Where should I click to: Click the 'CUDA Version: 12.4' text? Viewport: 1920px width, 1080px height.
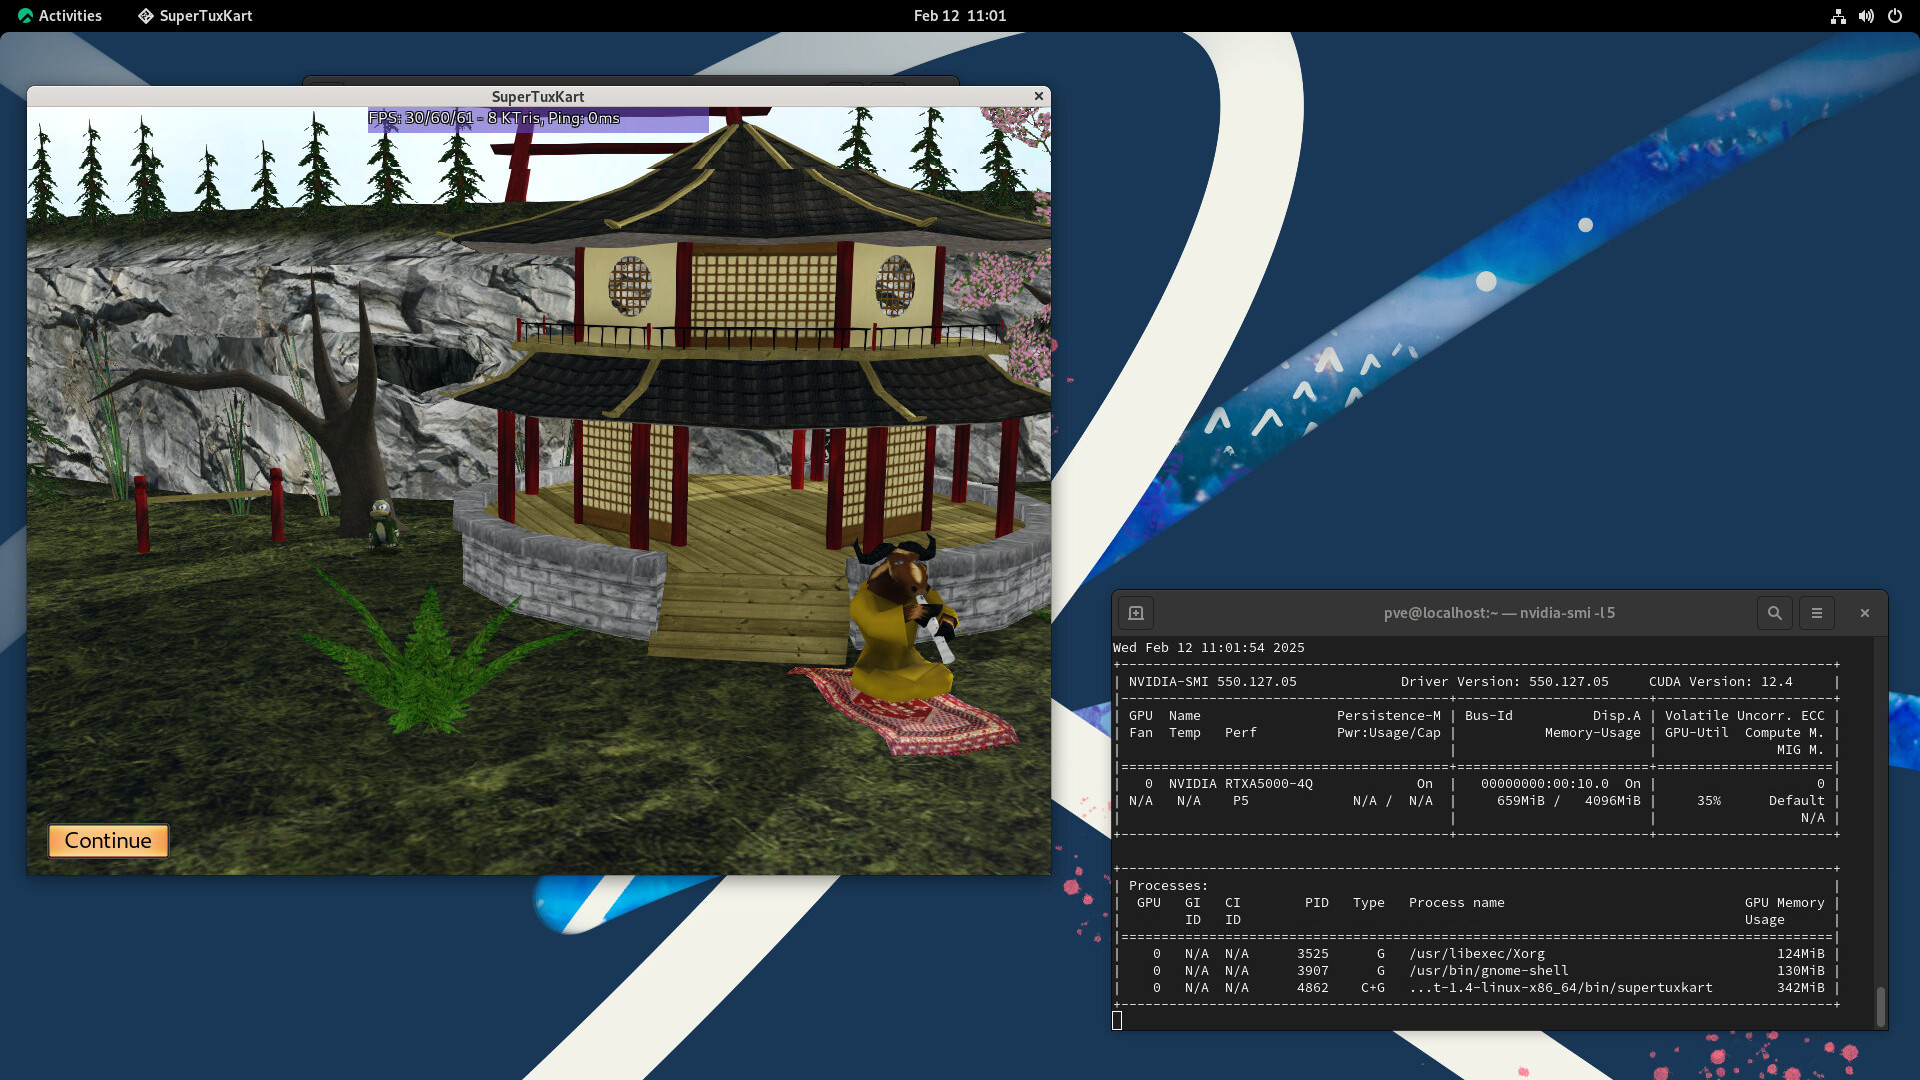1721,682
